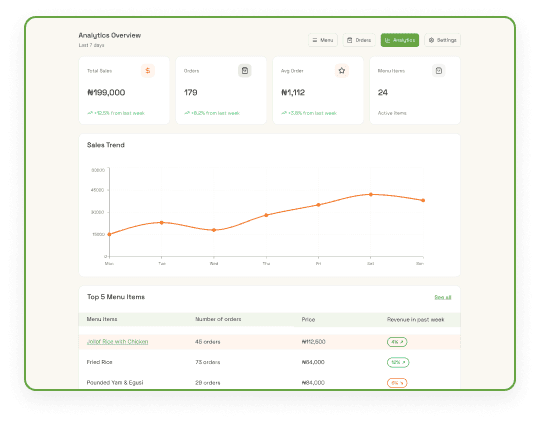Screen dimensions: 540x423
Task: Open the Menu tab
Action: (323, 40)
